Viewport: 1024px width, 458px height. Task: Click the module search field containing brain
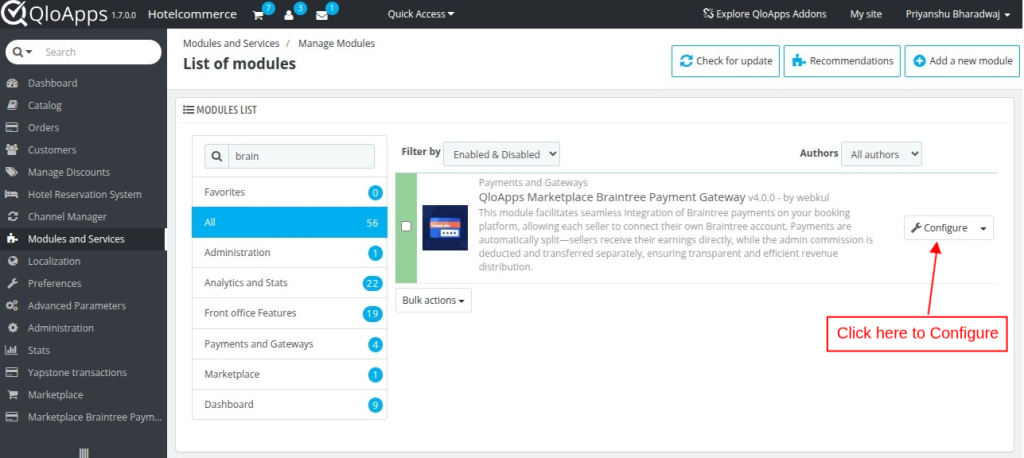coord(301,157)
